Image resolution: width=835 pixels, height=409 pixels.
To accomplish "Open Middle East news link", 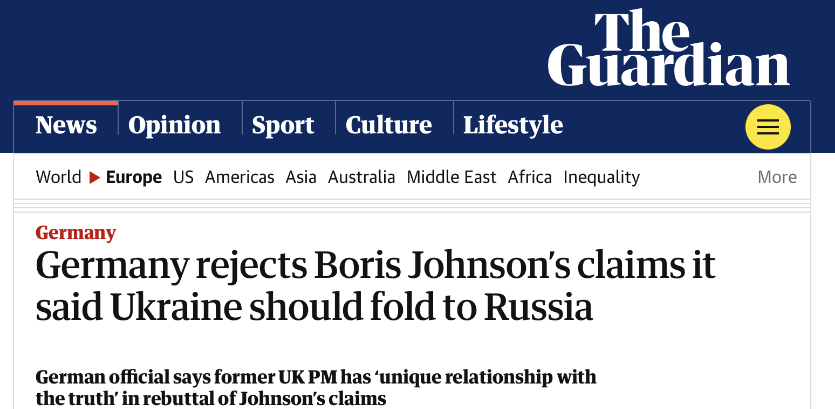I will point(451,177).
